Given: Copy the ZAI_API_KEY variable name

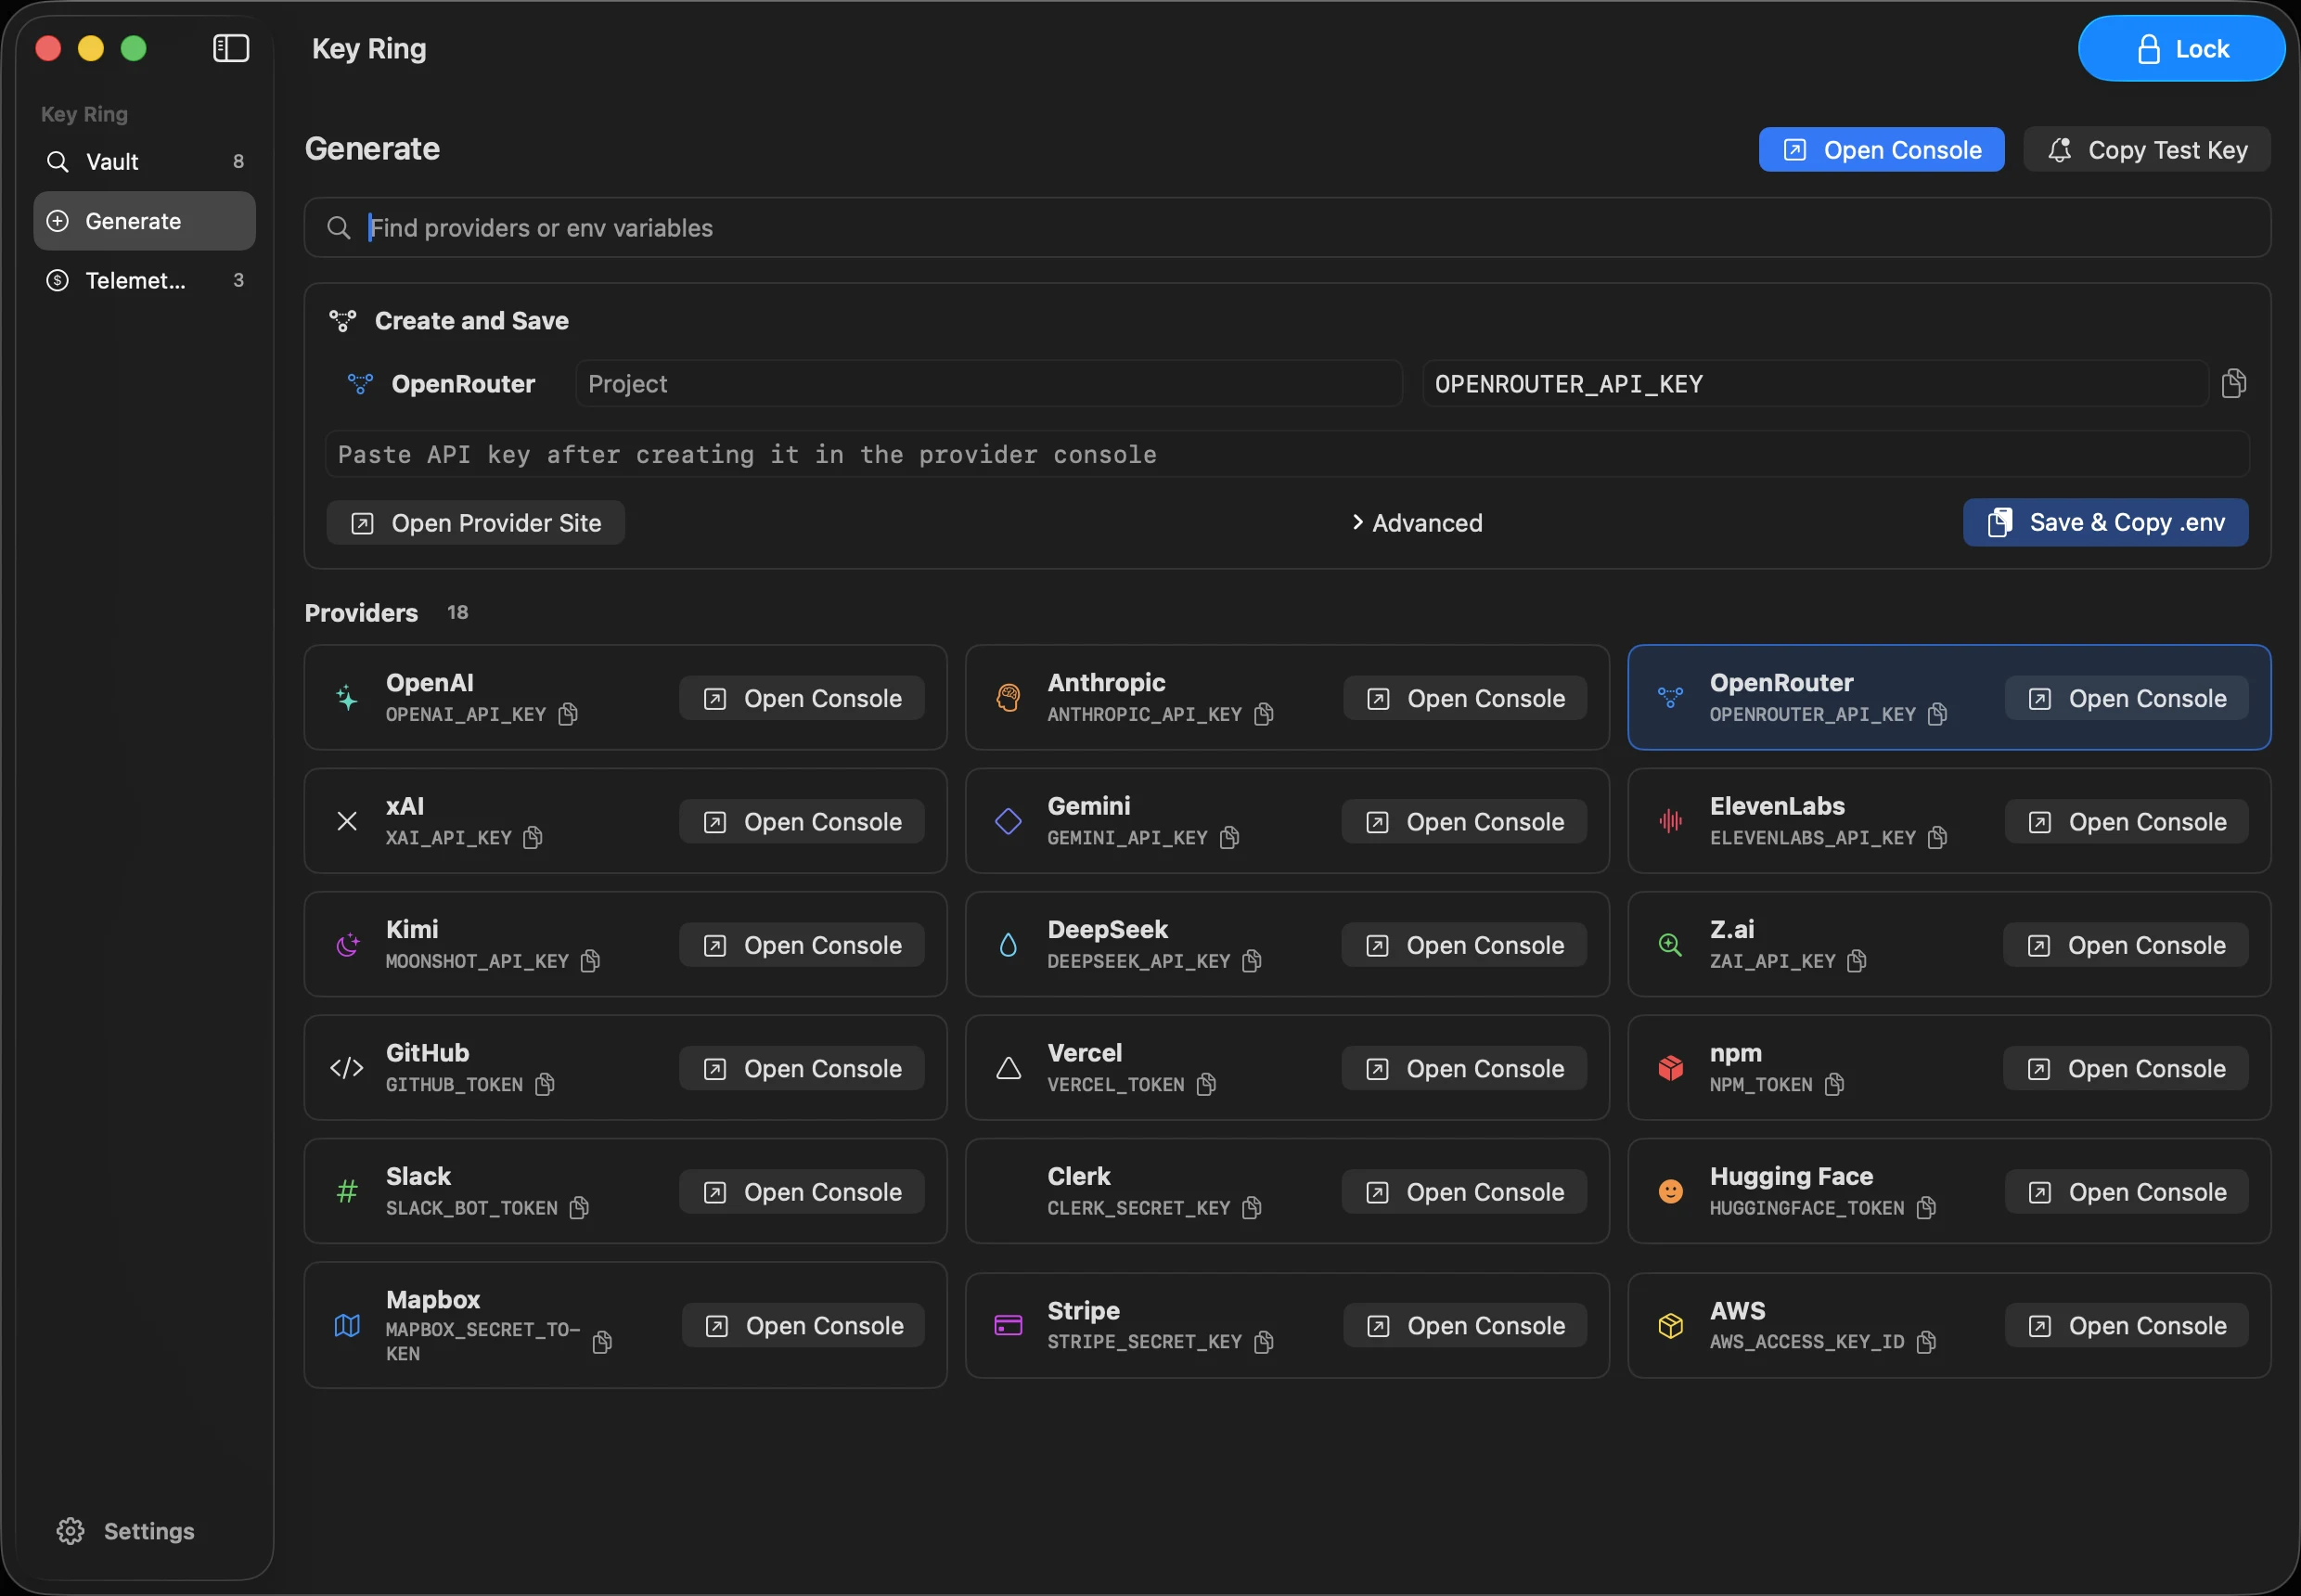Looking at the screenshot, I should click(x=1858, y=961).
